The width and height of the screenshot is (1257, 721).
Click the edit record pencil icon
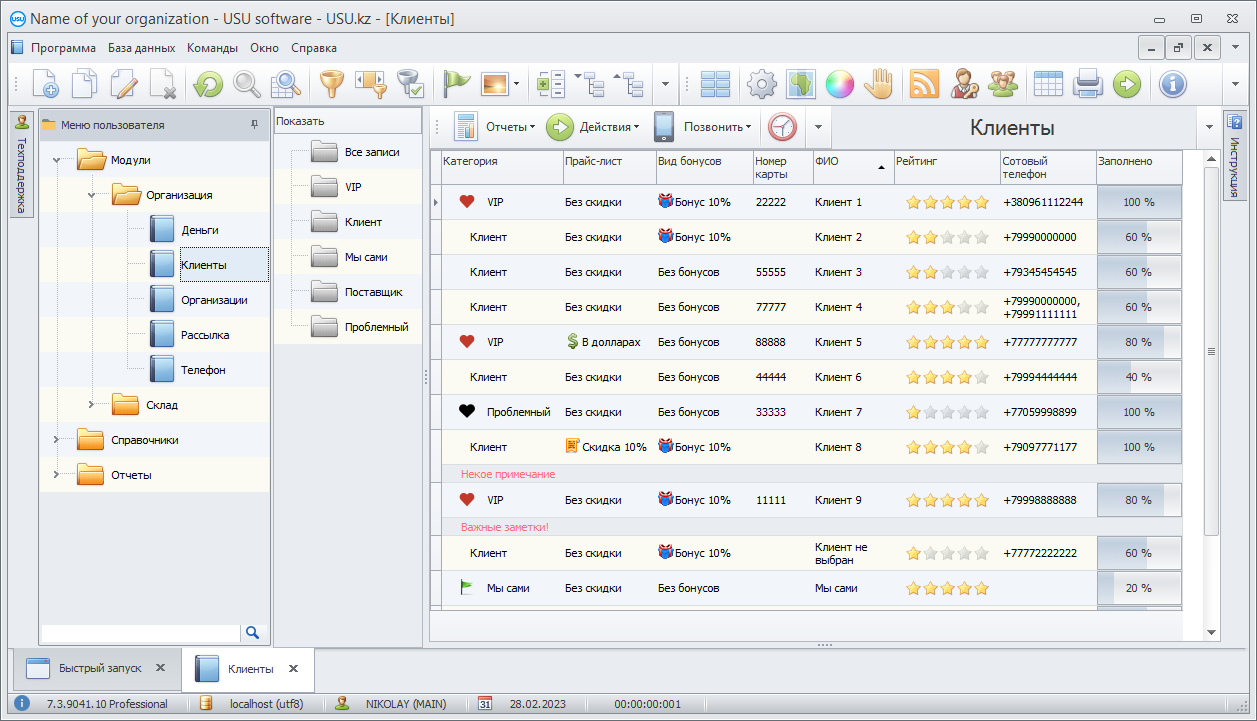click(124, 84)
